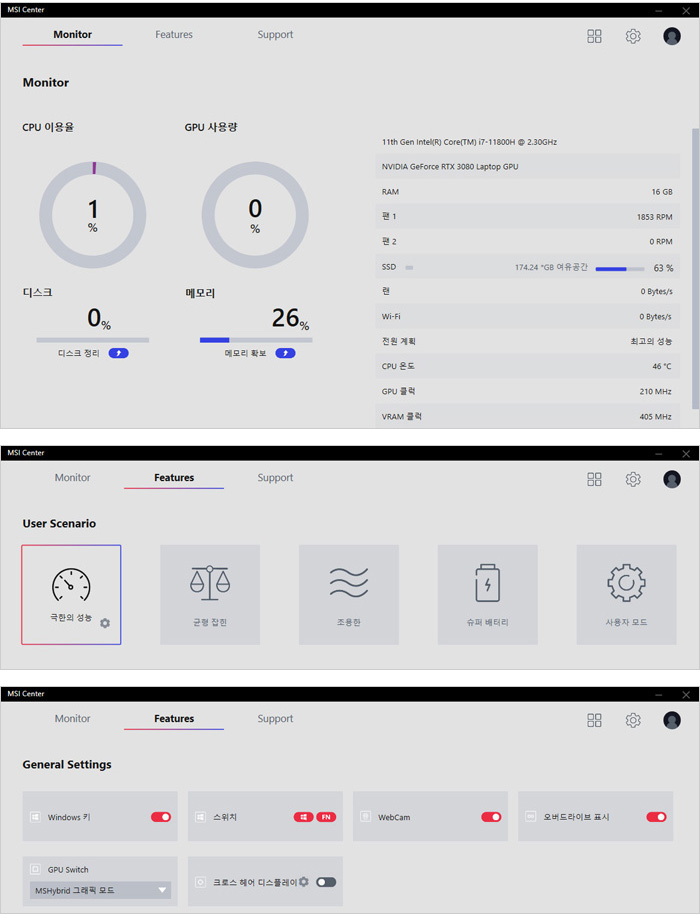
Task: Click the GPU Switch card icon
Action: (x=35, y=869)
